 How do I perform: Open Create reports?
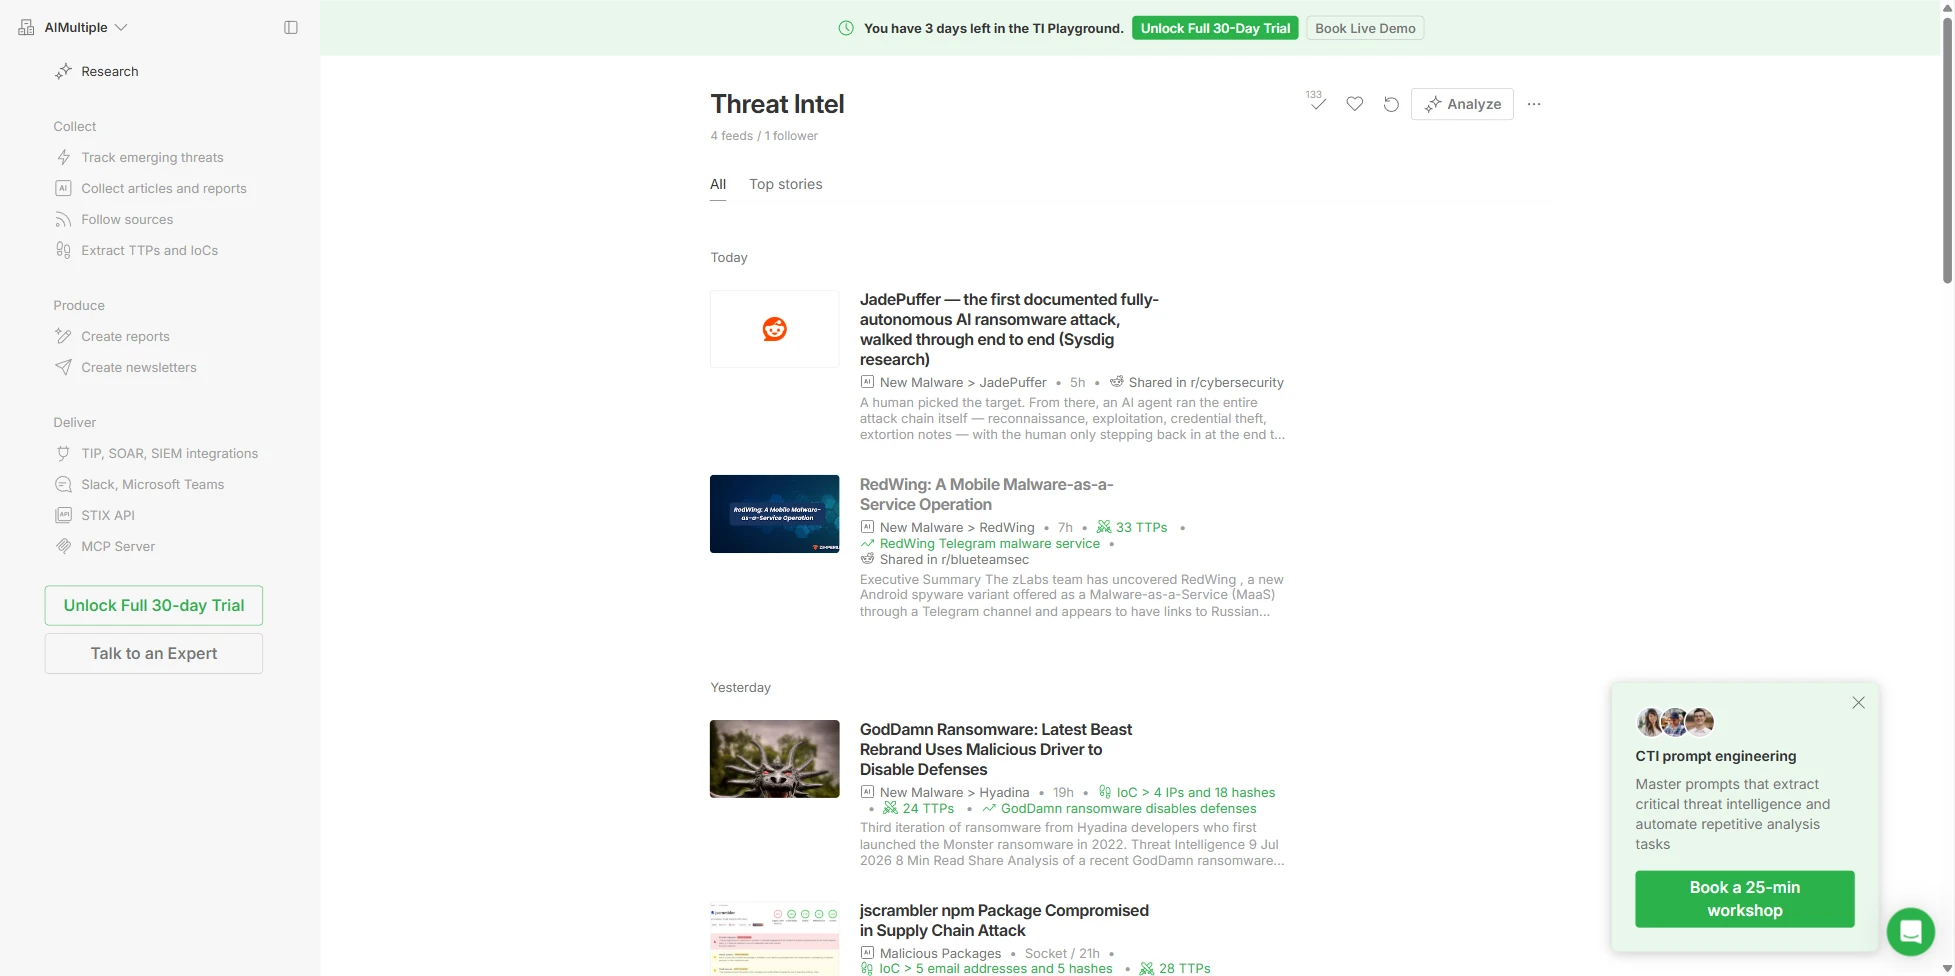click(125, 336)
